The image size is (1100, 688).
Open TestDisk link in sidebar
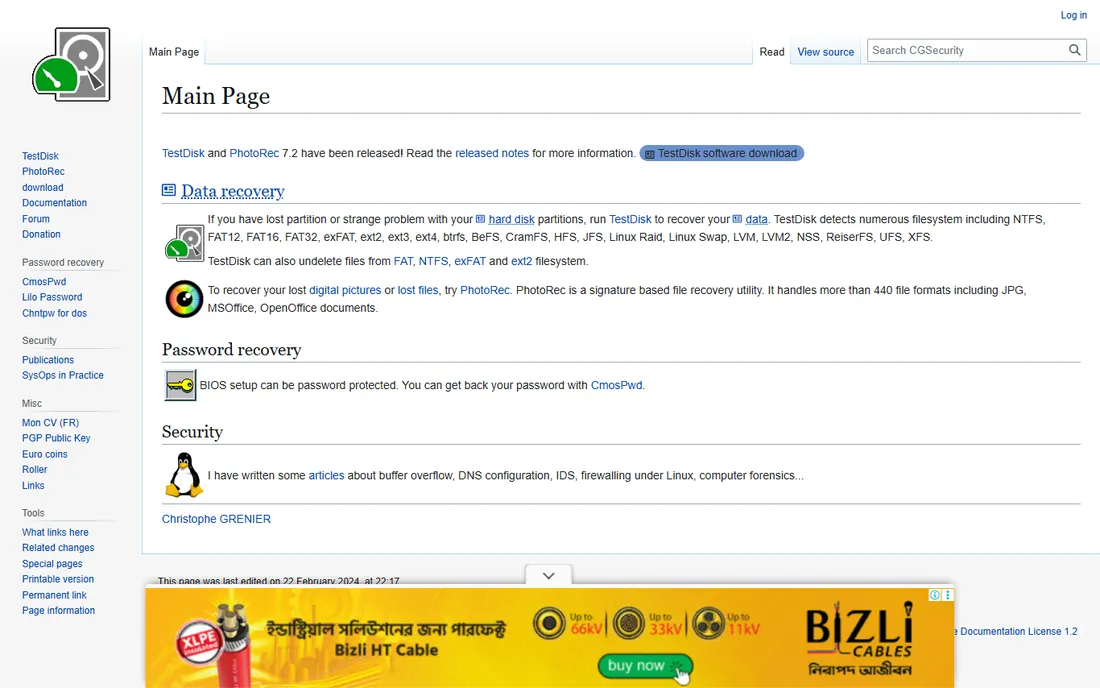[40, 156]
